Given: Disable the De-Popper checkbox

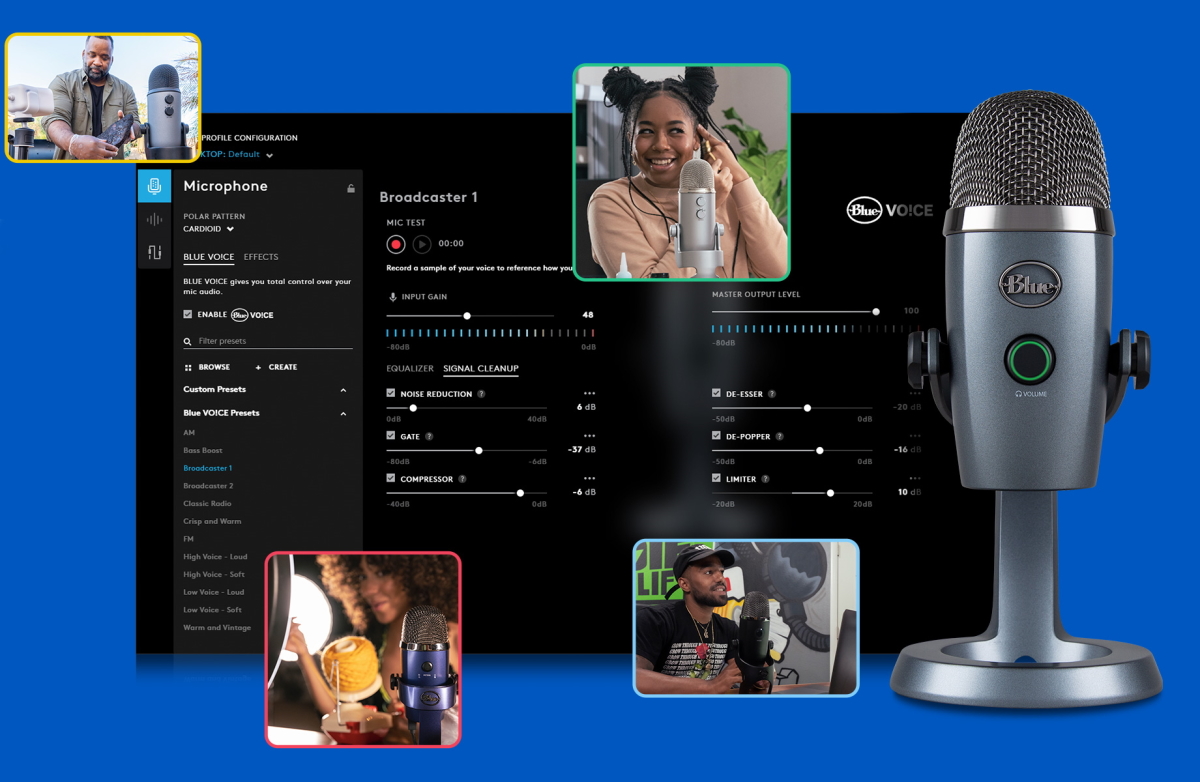Looking at the screenshot, I should [716, 437].
